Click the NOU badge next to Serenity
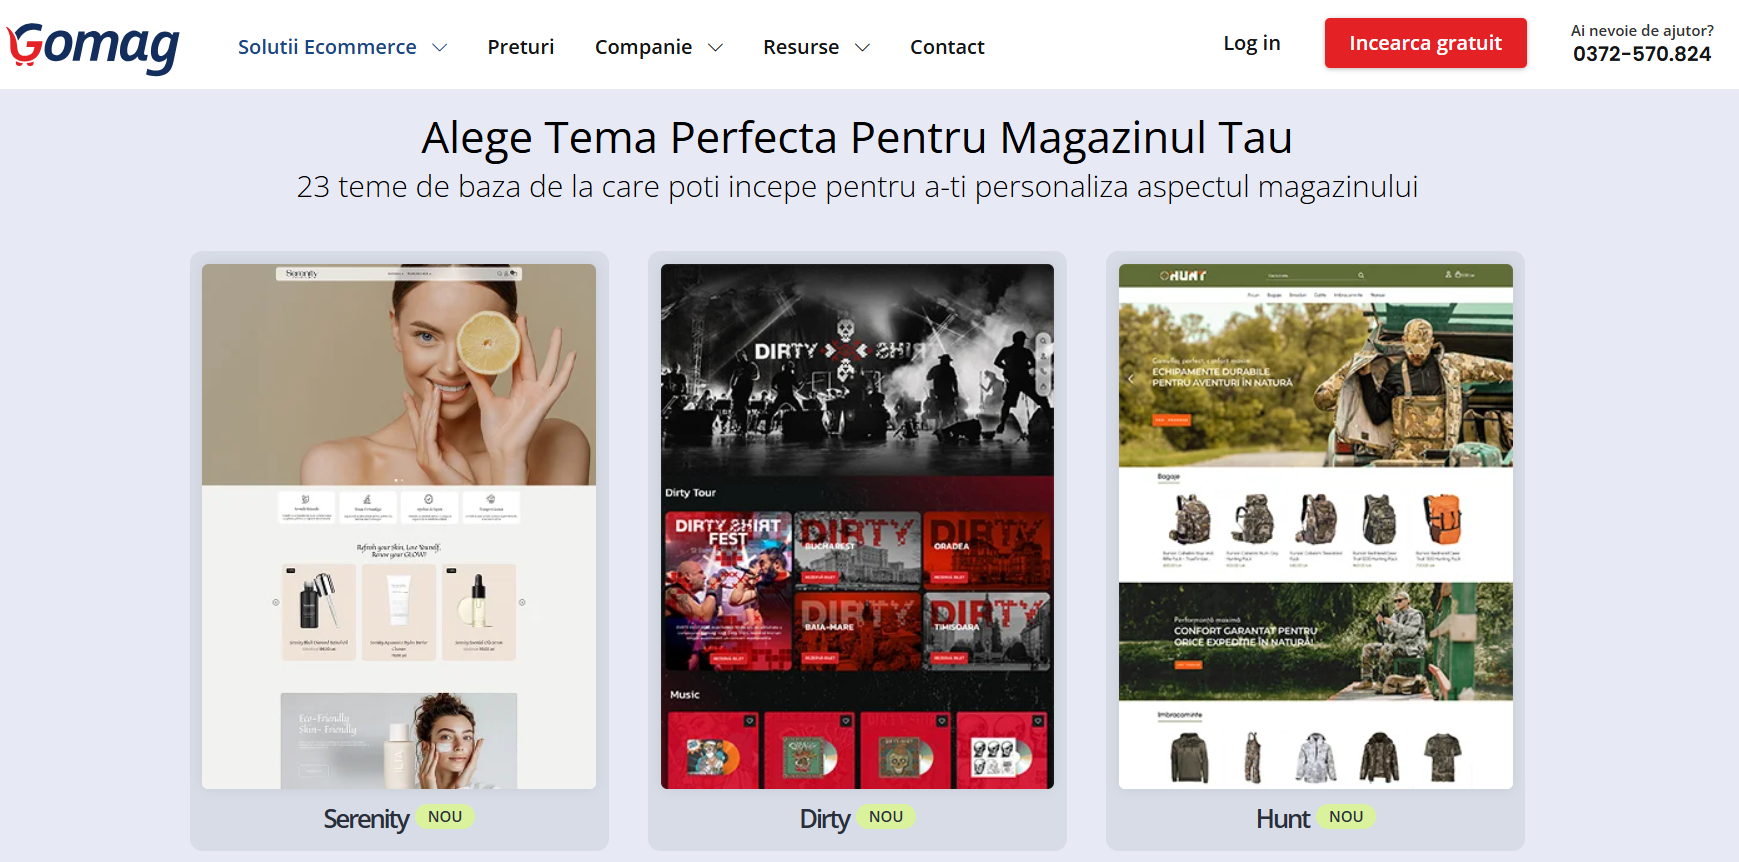The width and height of the screenshot is (1739, 862). (x=445, y=817)
